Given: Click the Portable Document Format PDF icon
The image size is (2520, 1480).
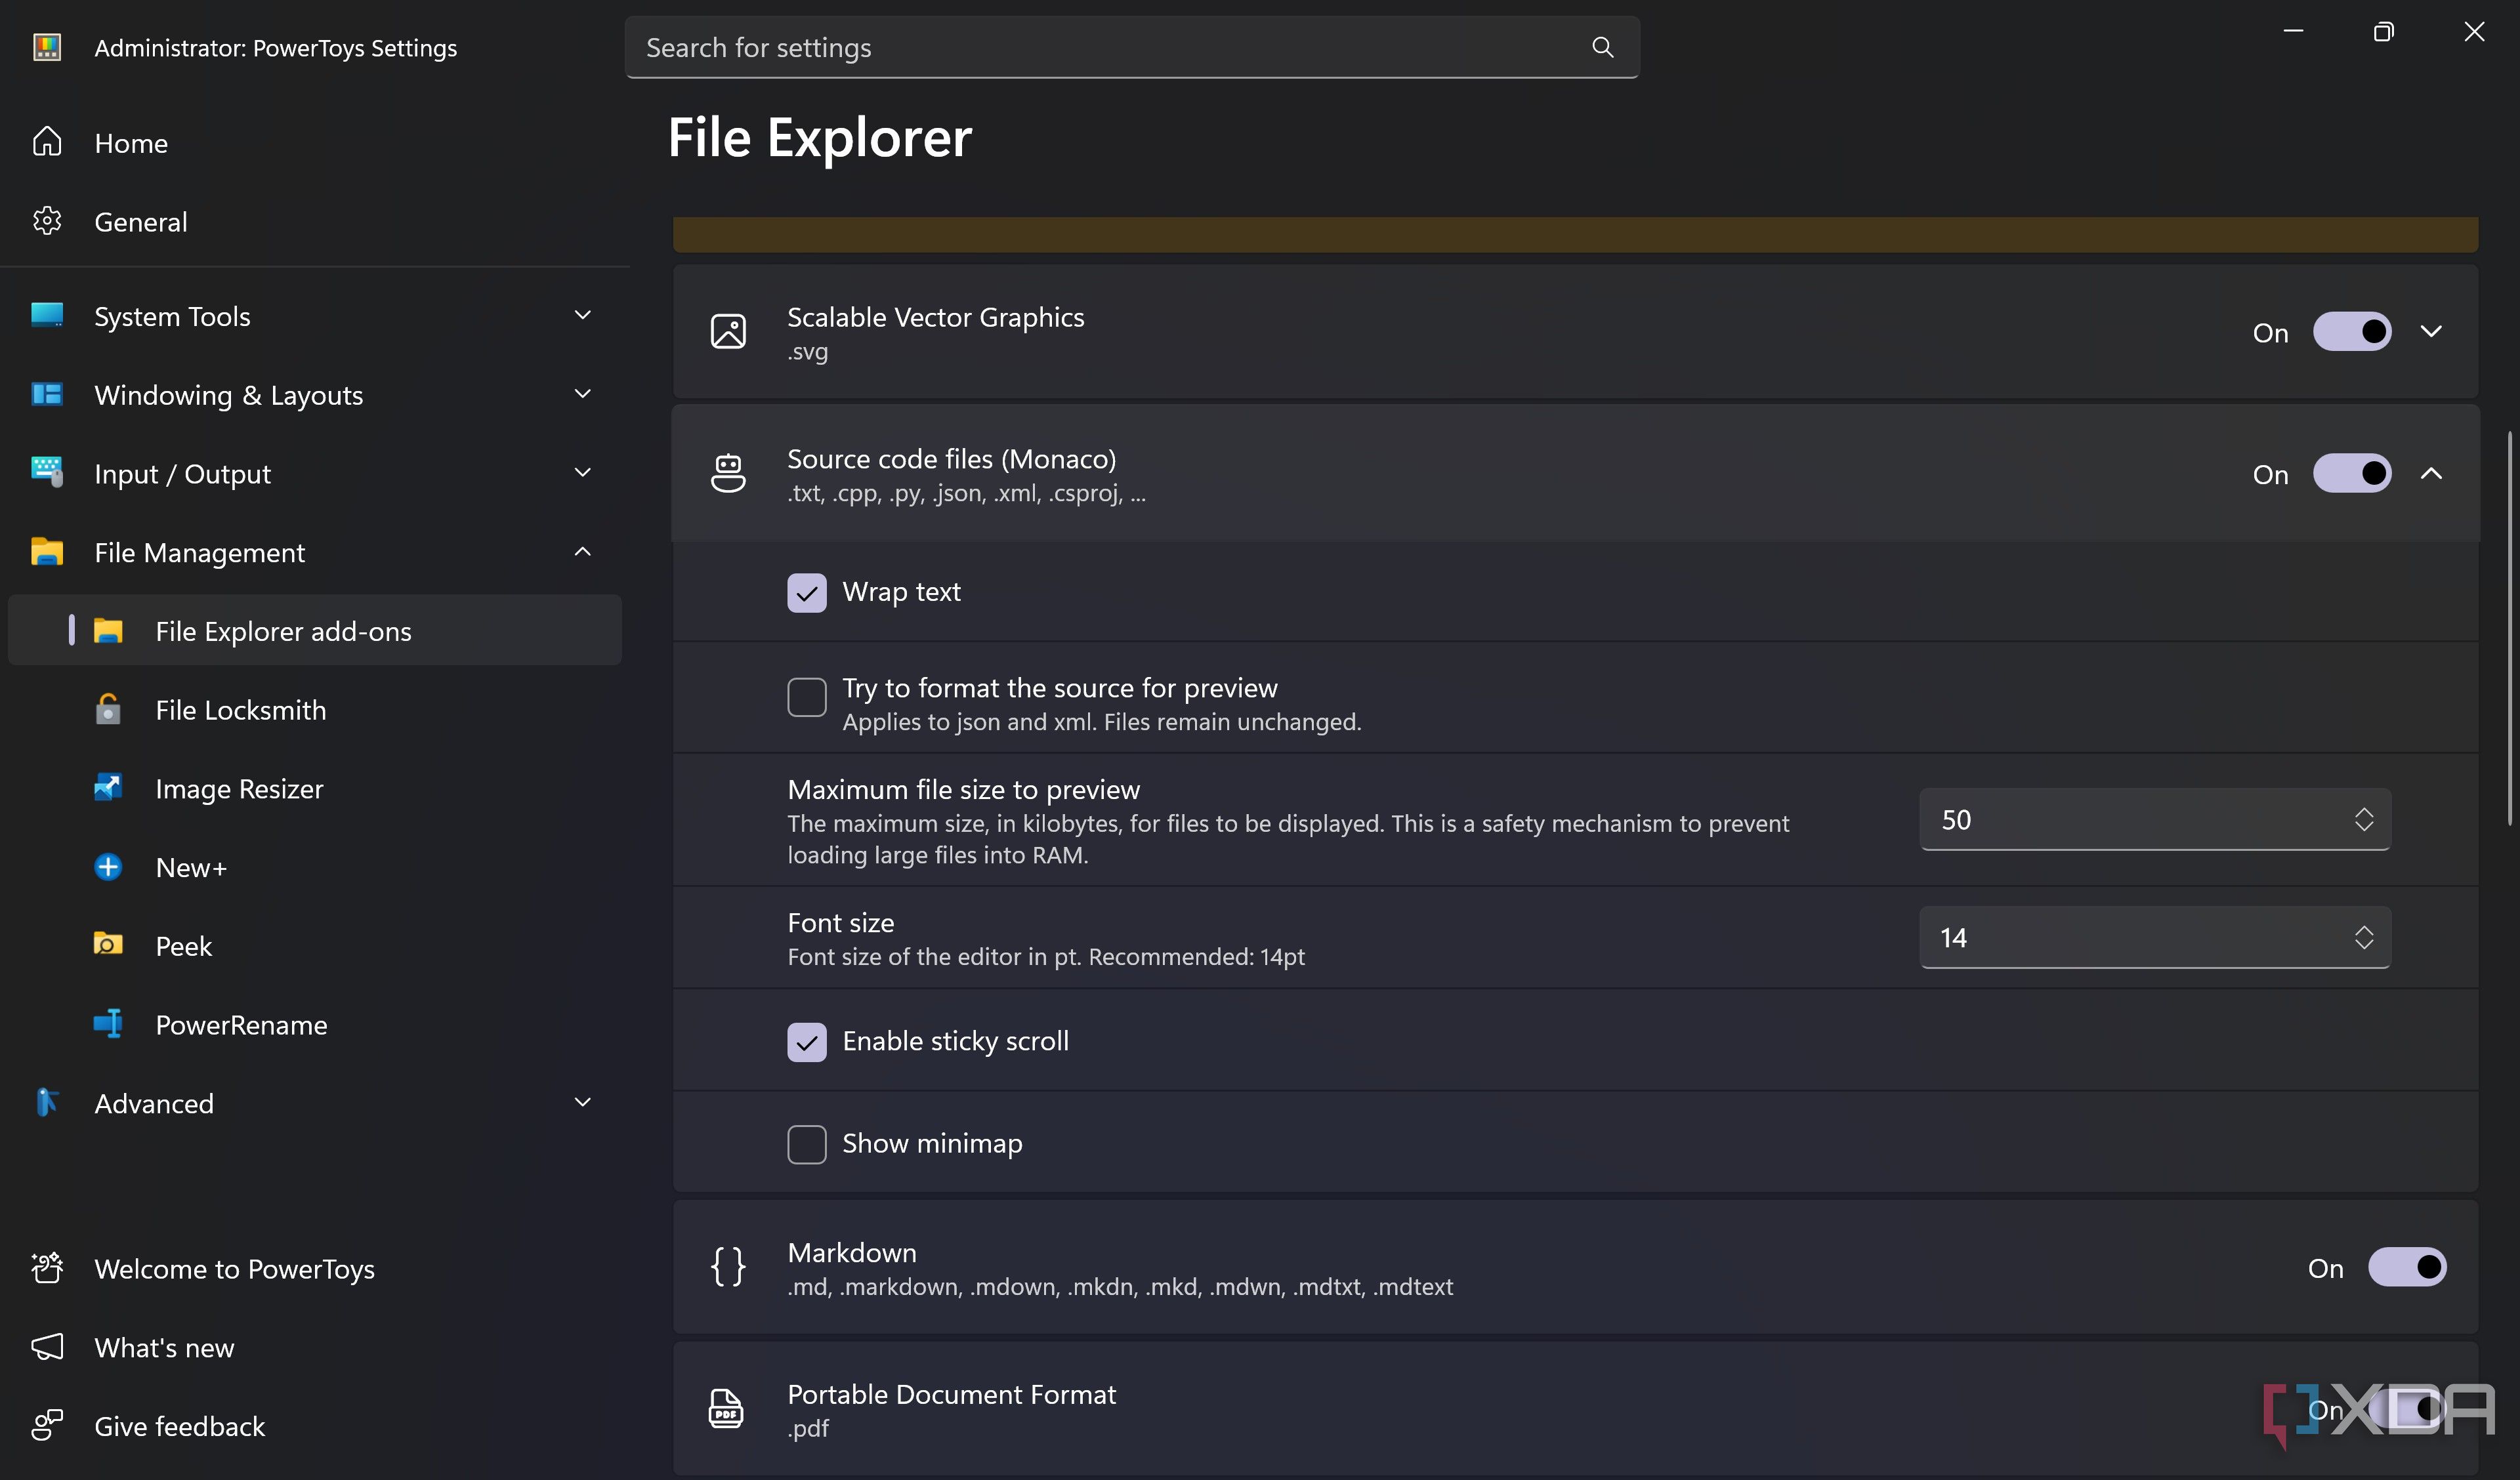Looking at the screenshot, I should point(727,1409).
